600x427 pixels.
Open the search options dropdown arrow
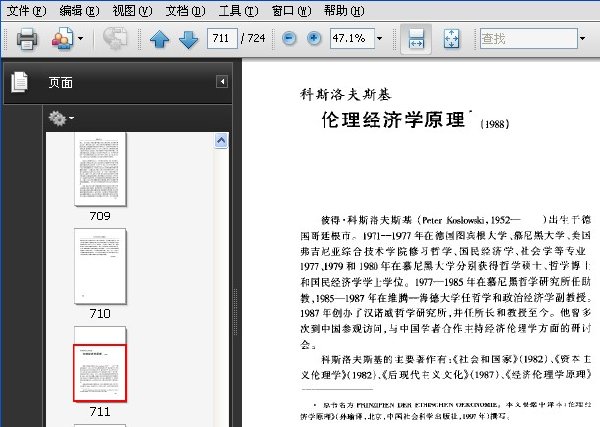tap(582, 38)
